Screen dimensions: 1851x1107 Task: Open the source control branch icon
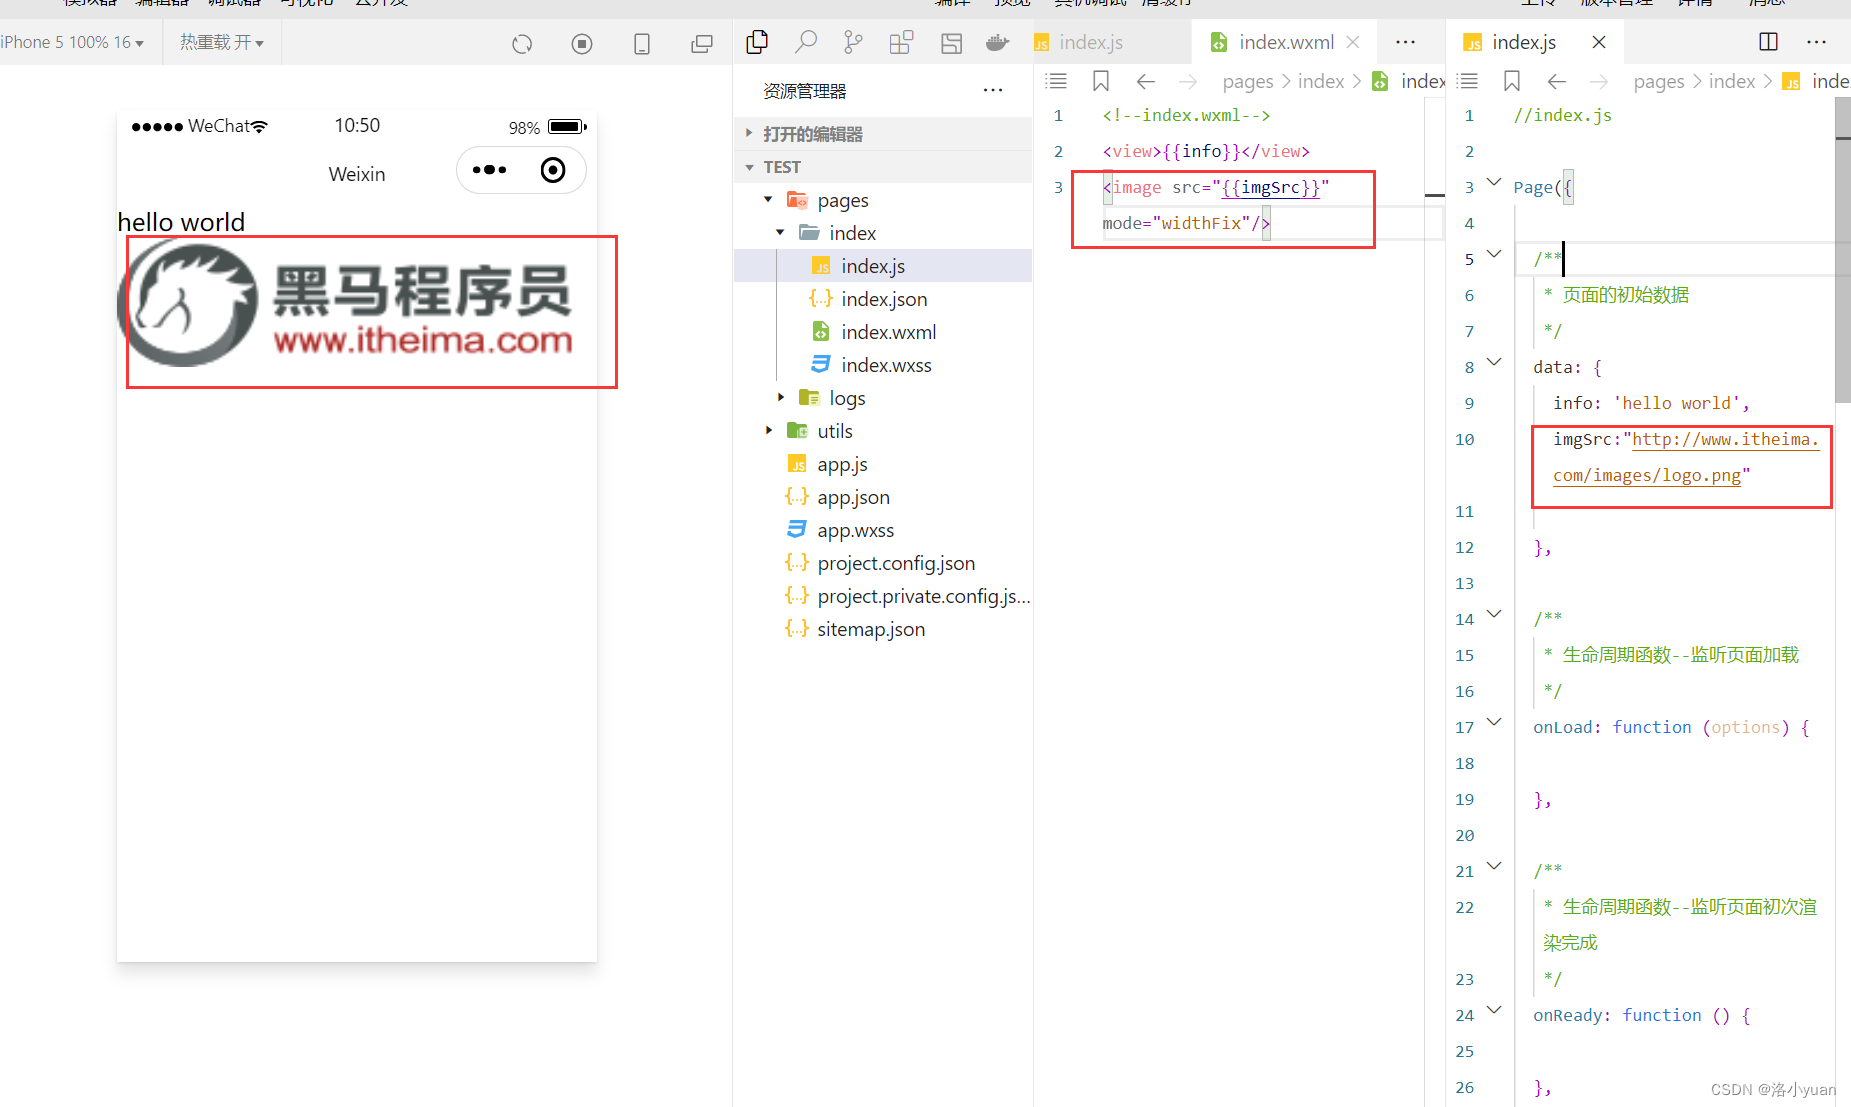pyautogui.click(x=853, y=42)
